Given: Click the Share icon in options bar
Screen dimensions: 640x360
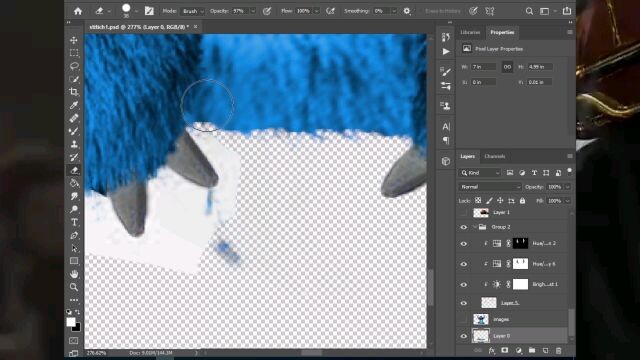Looking at the screenshot, I should pyautogui.click(x=567, y=11).
